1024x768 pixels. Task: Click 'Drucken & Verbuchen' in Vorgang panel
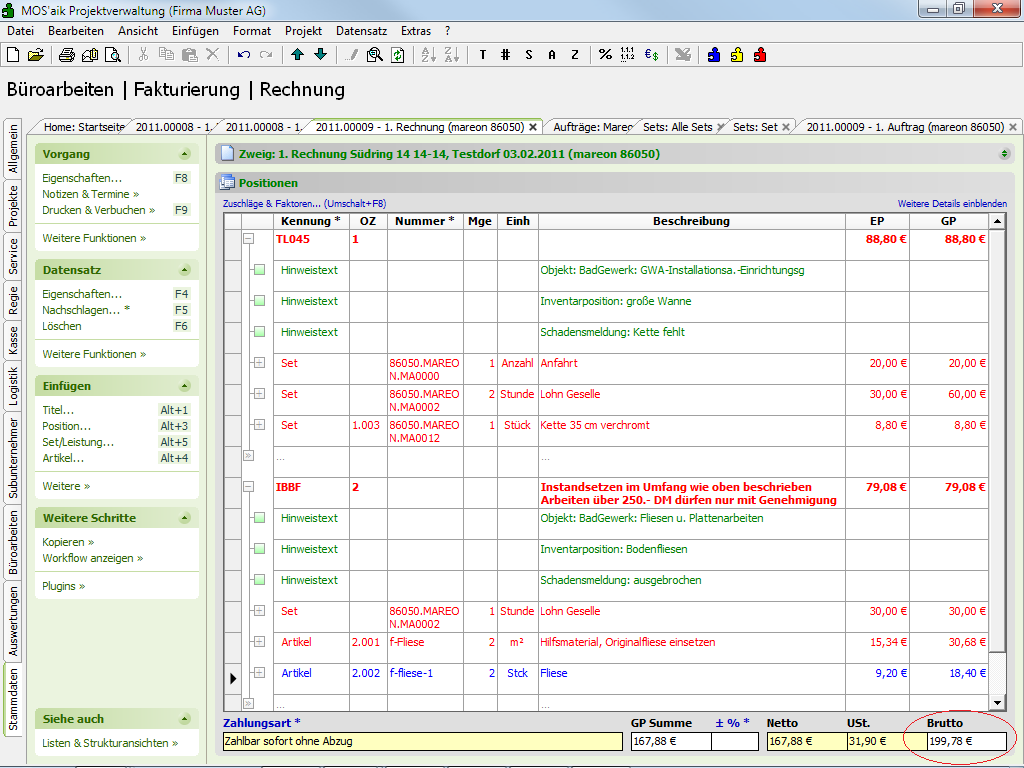click(x=98, y=210)
